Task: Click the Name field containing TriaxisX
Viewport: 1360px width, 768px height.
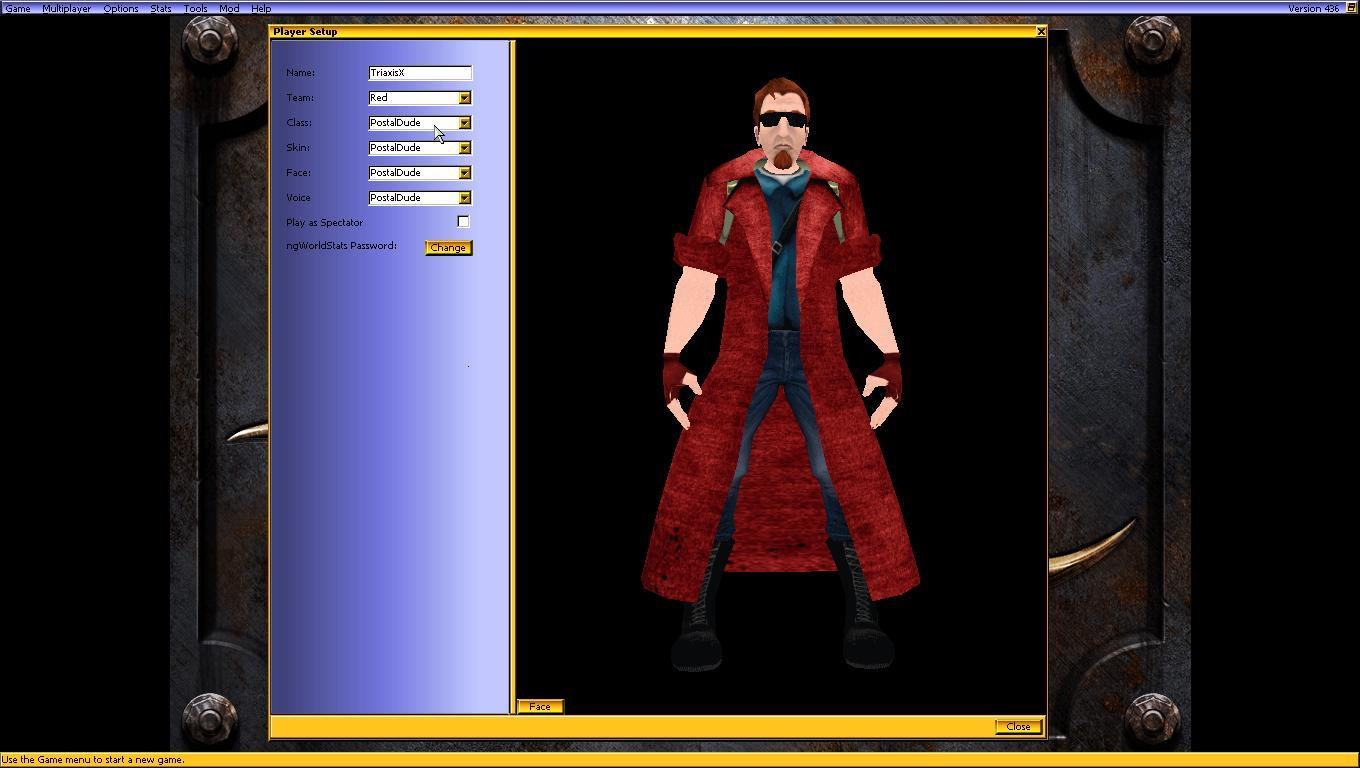Action: point(419,72)
